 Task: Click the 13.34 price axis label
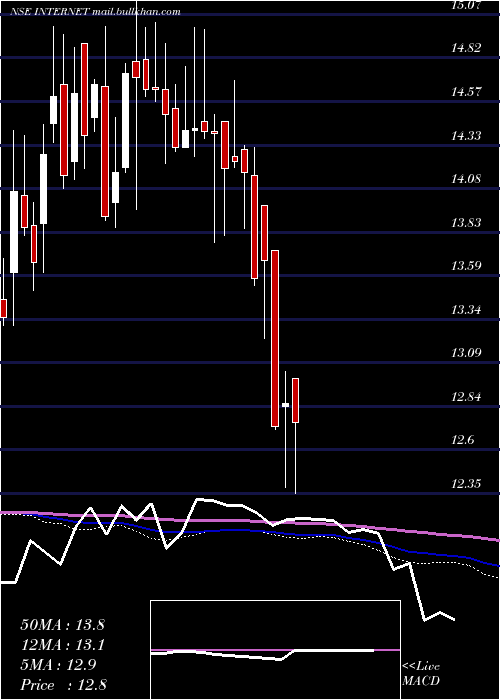coord(466,309)
